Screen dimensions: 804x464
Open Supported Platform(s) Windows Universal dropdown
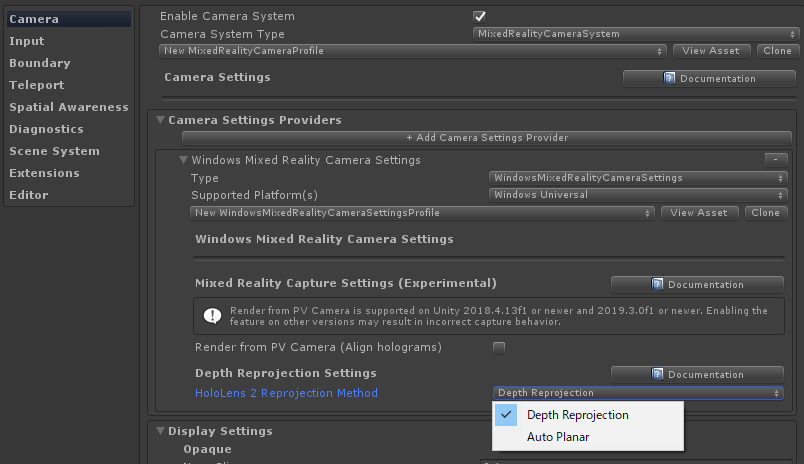[638, 195]
